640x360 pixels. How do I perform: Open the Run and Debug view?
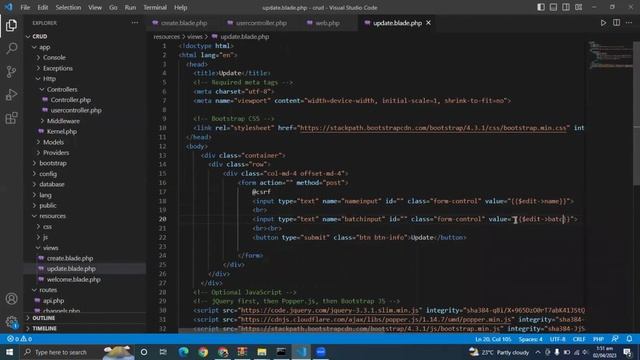(x=11, y=95)
